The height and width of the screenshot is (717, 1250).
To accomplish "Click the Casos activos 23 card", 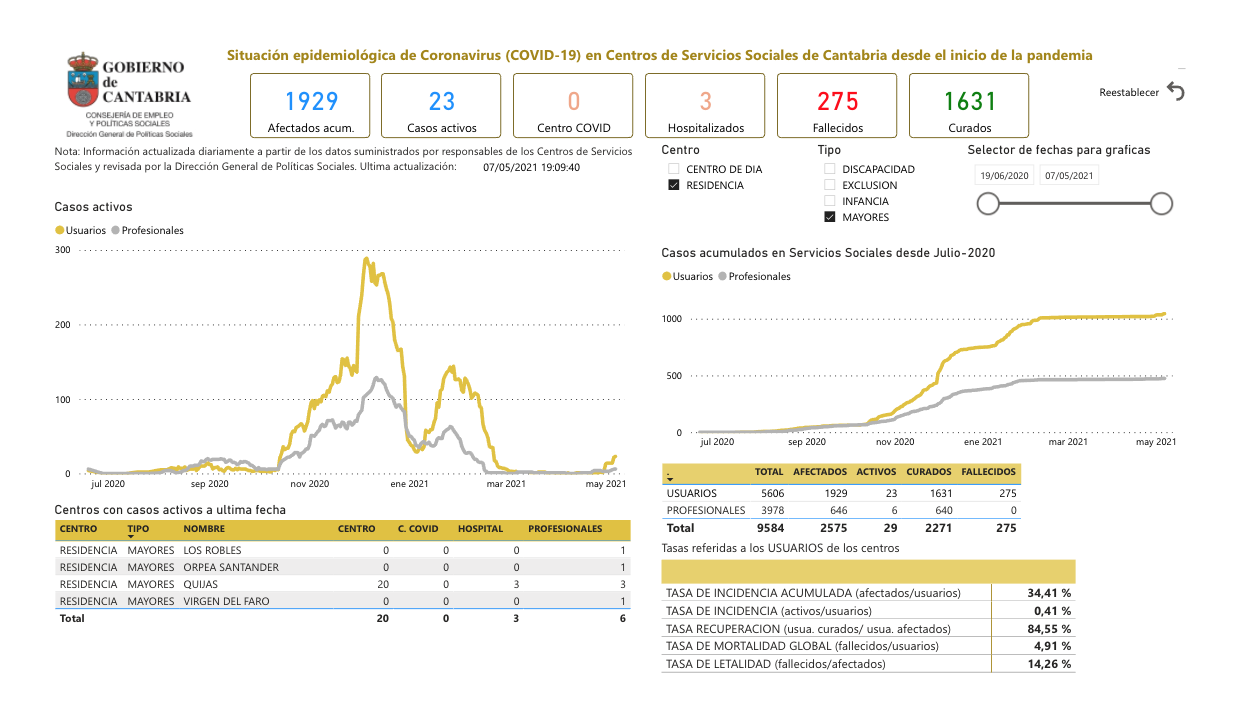I will [442, 105].
